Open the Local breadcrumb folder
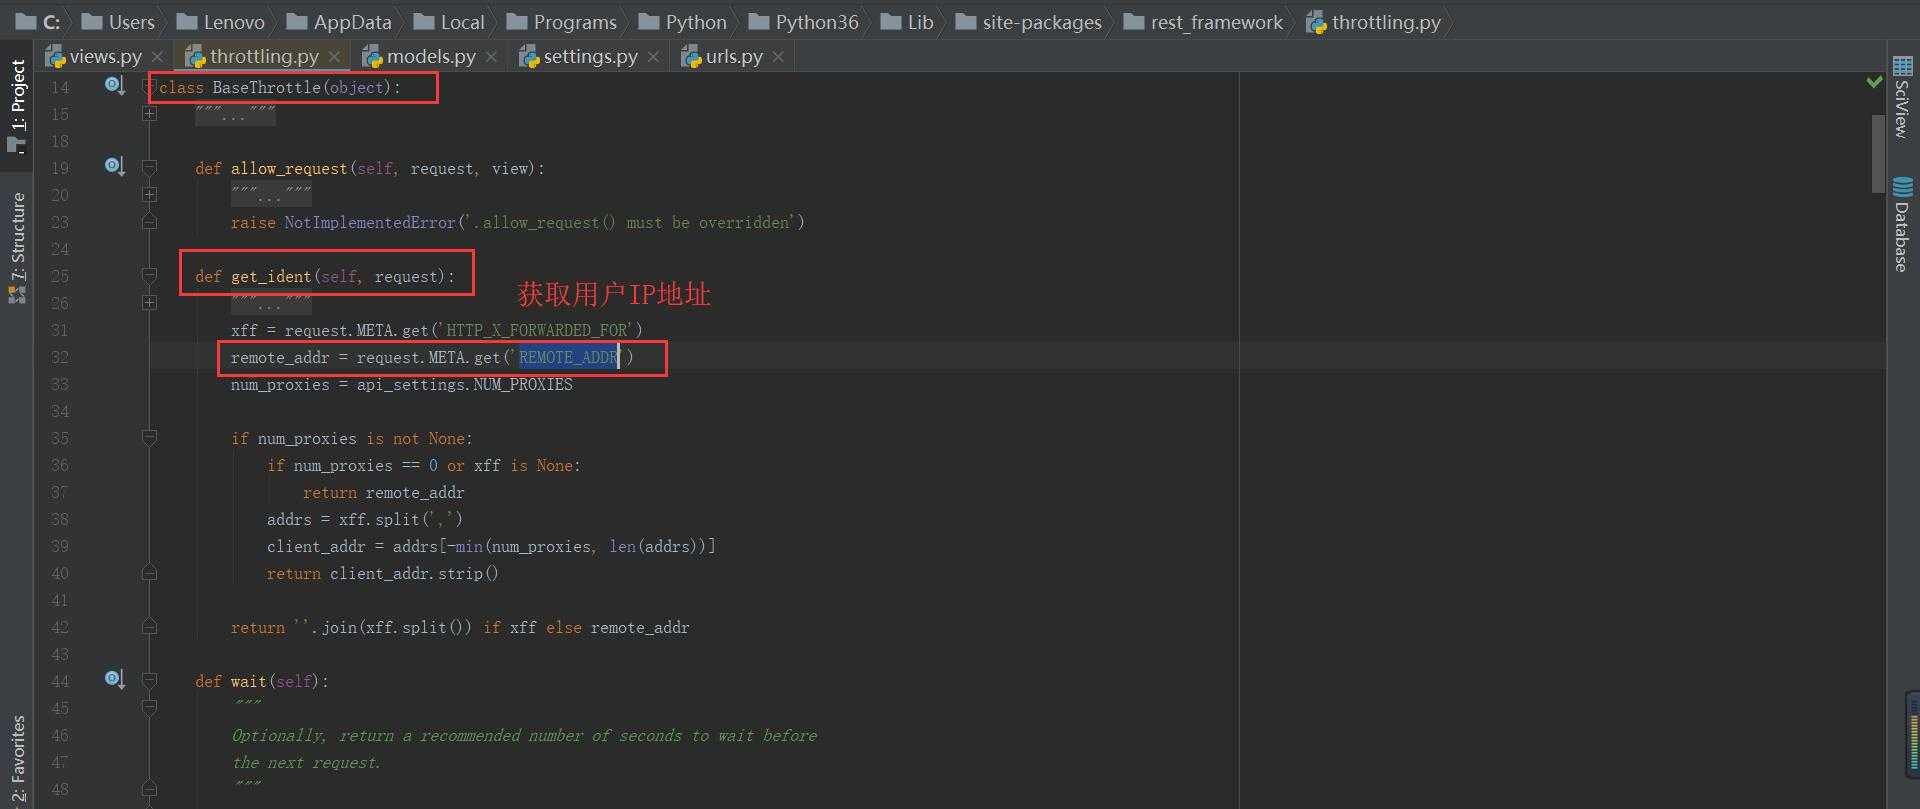The image size is (1920, 809). (449, 22)
